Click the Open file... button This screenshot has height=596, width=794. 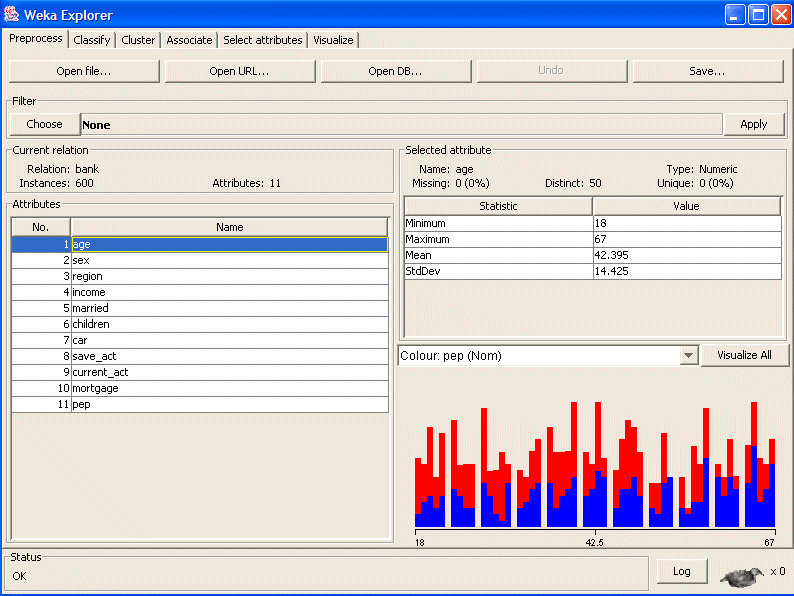tap(84, 71)
